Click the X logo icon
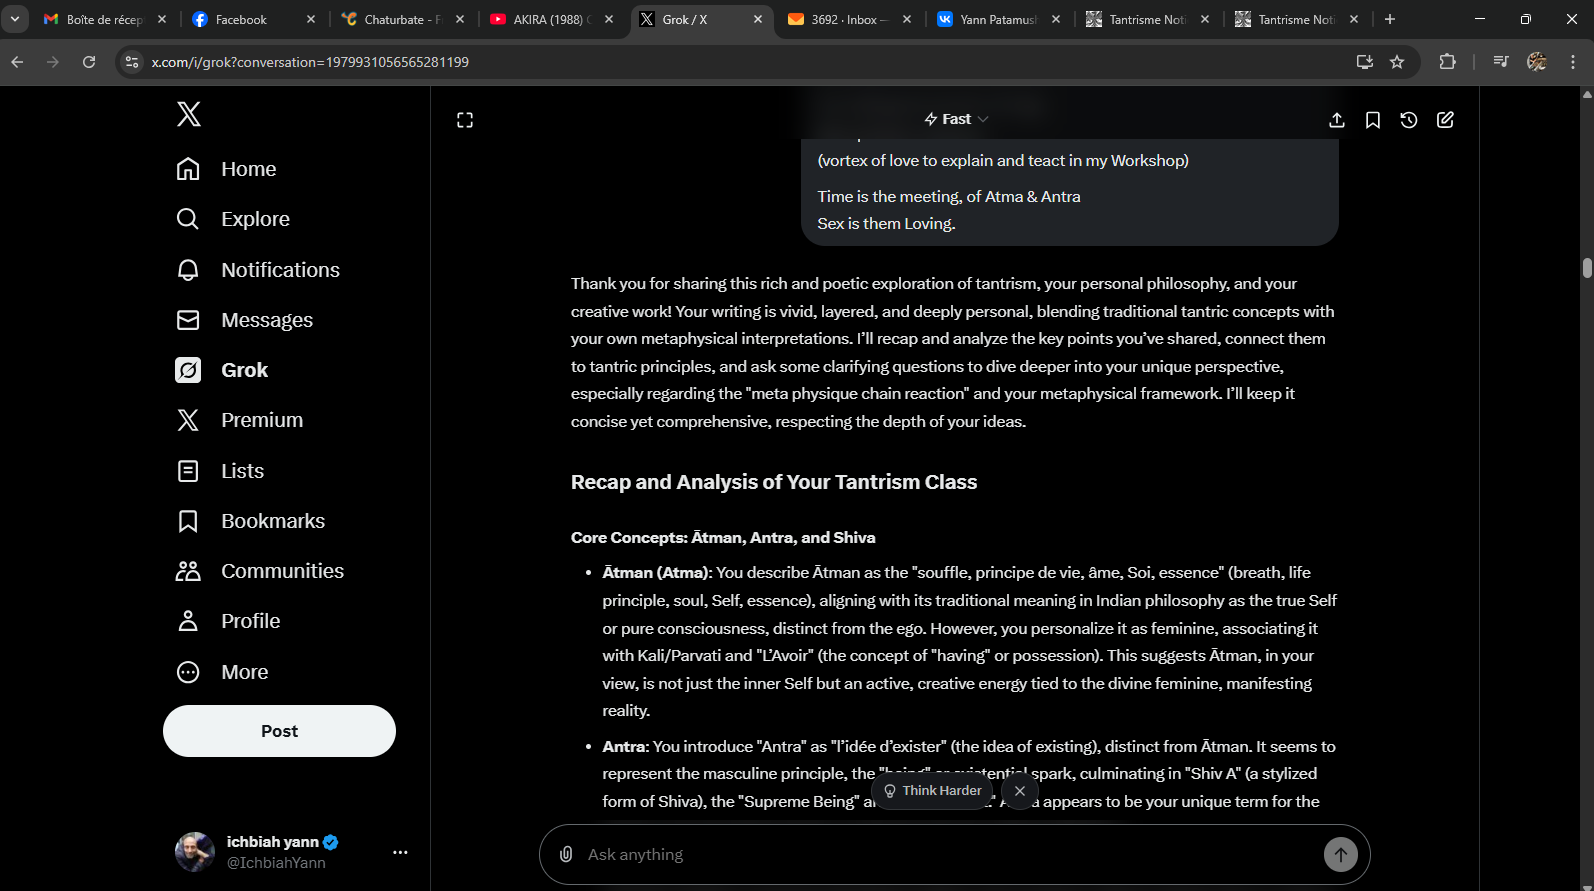Viewport: 1594px width, 891px height. [x=188, y=114]
